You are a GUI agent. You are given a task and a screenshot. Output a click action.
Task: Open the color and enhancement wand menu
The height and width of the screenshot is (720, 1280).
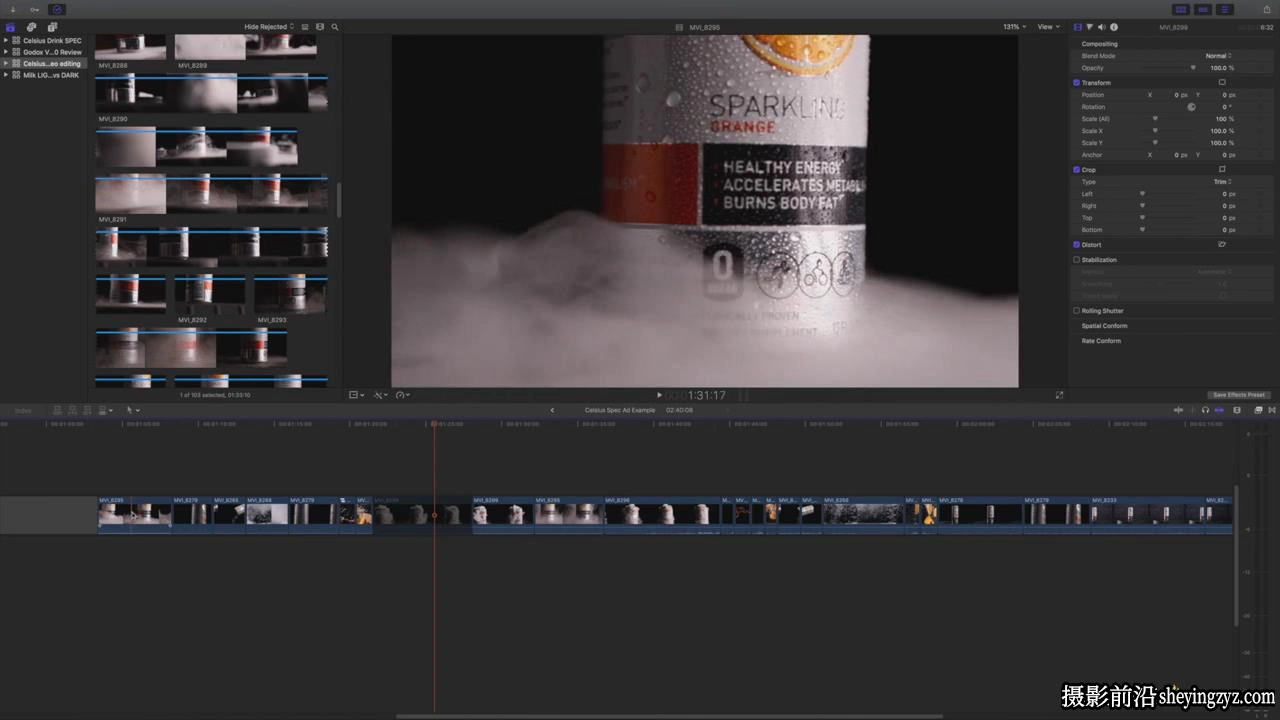click(381, 395)
